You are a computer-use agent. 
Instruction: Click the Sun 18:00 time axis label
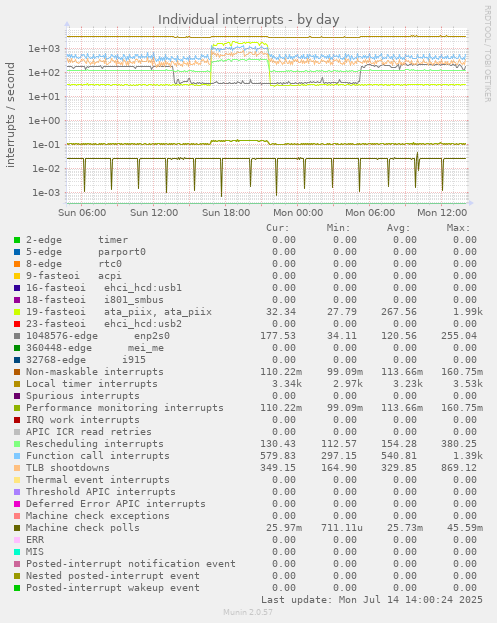[226, 213]
